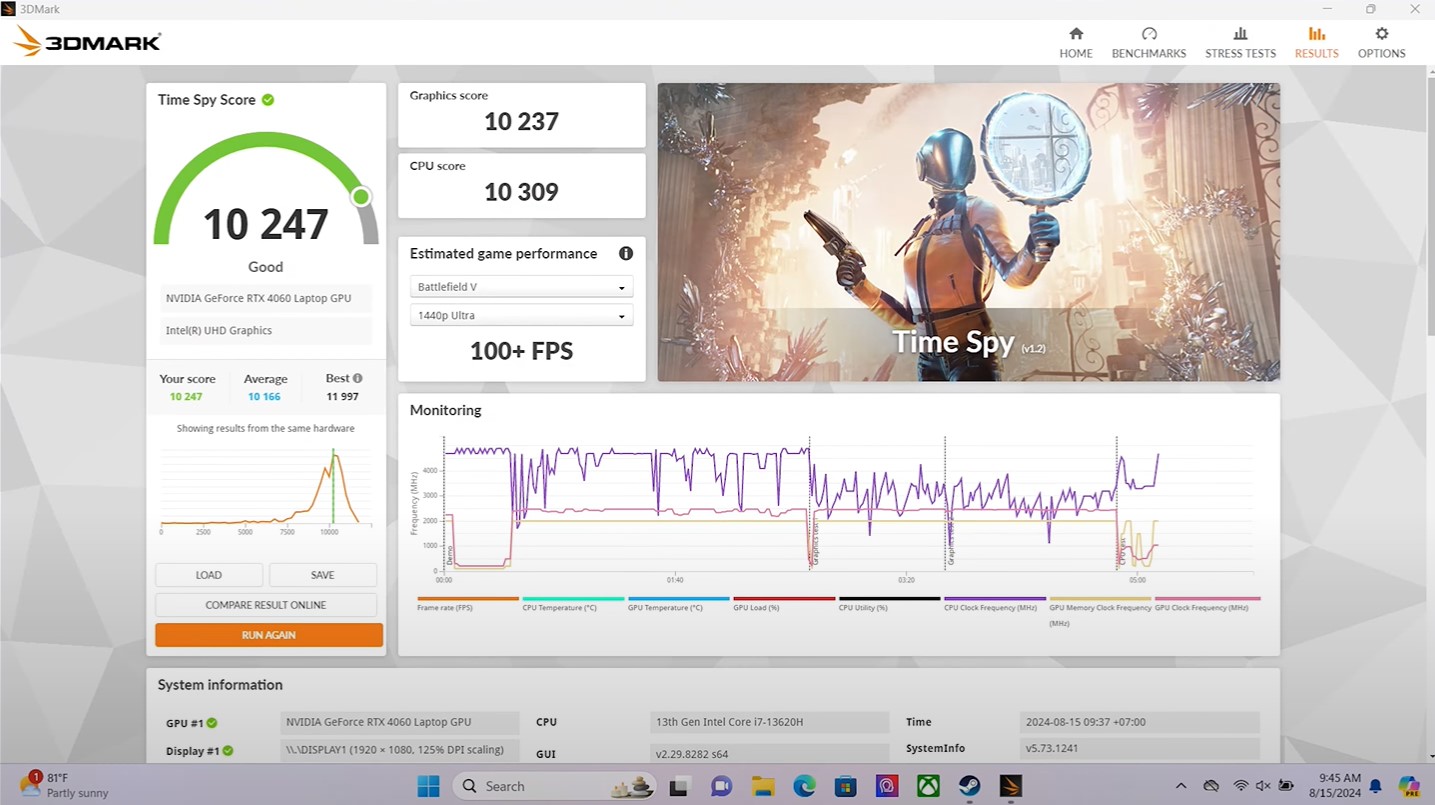Screen dimensions: 1435x805
Task: Toggle the GPU Memory Clock Frequency legend
Action: point(1100,610)
